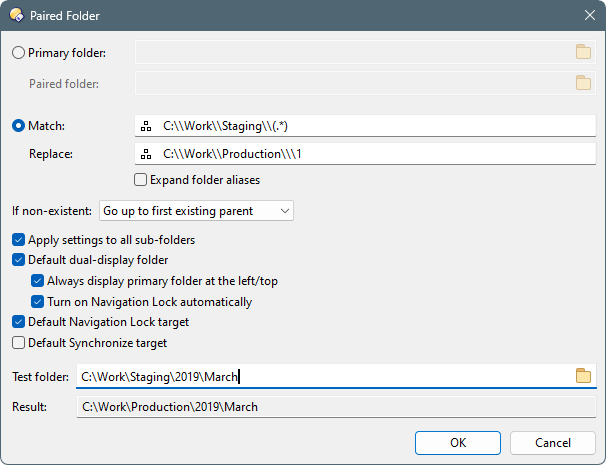Viewport: 606px width, 465px height.
Task: Enable Default Synchronize target checkbox
Action: pos(19,342)
